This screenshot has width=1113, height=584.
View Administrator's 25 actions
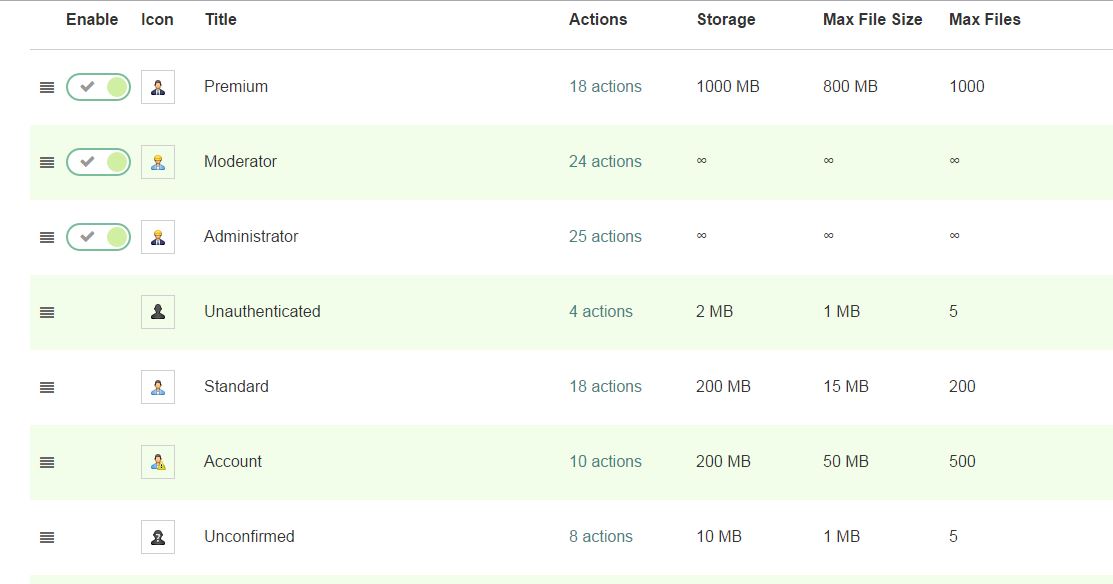(x=605, y=237)
